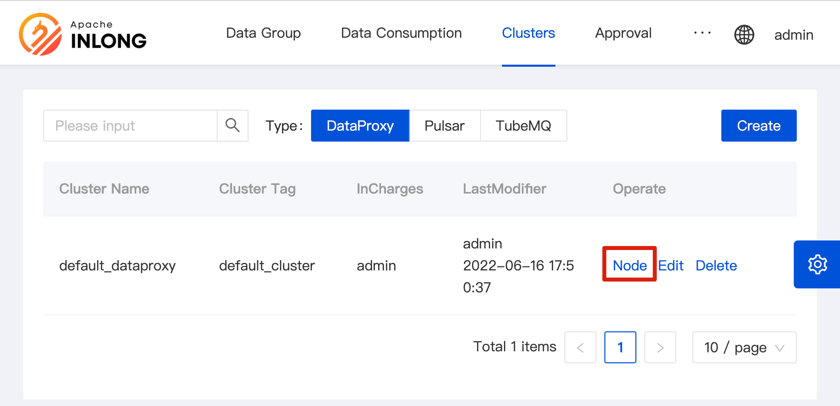Expand the more menu ellipsis
The height and width of the screenshot is (406, 840).
pyautogui.click(x=702, y=33)
